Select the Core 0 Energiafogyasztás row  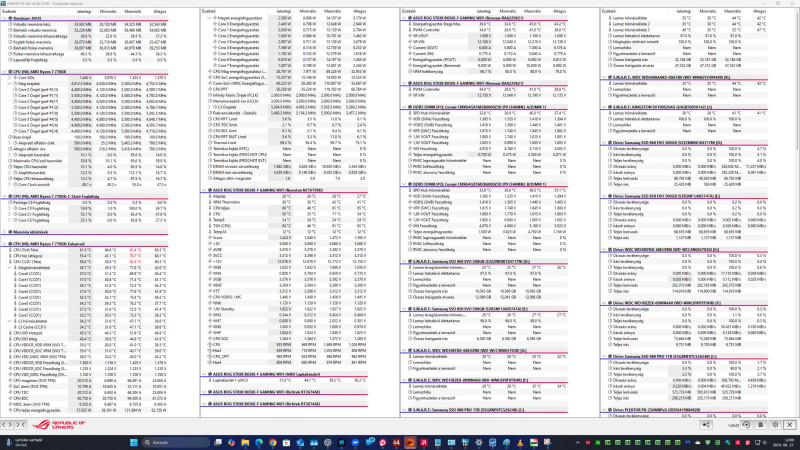coord(284,24)
